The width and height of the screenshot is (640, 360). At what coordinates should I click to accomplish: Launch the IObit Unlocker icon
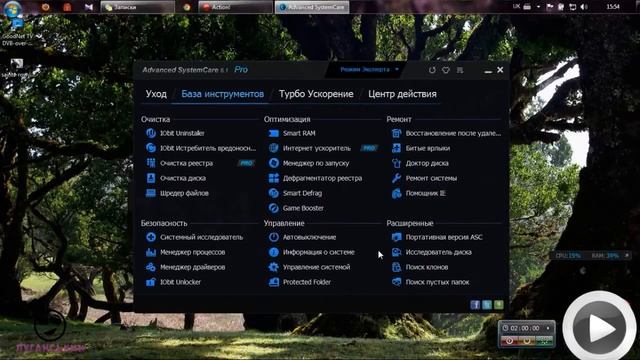point(151,282)
